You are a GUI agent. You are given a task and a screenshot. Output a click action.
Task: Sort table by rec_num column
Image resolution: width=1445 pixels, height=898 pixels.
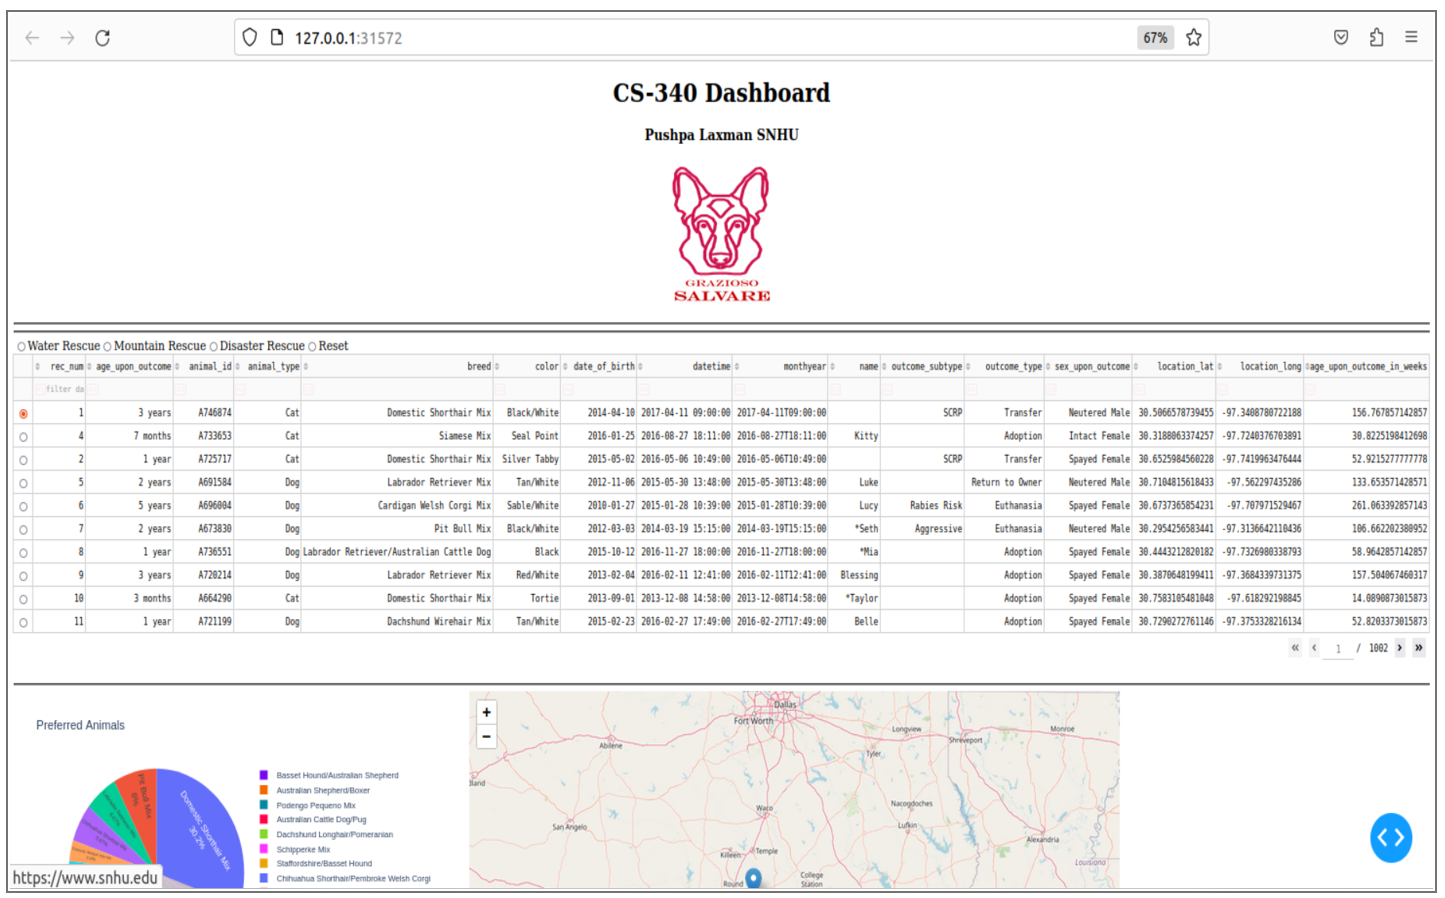(38, 367)
